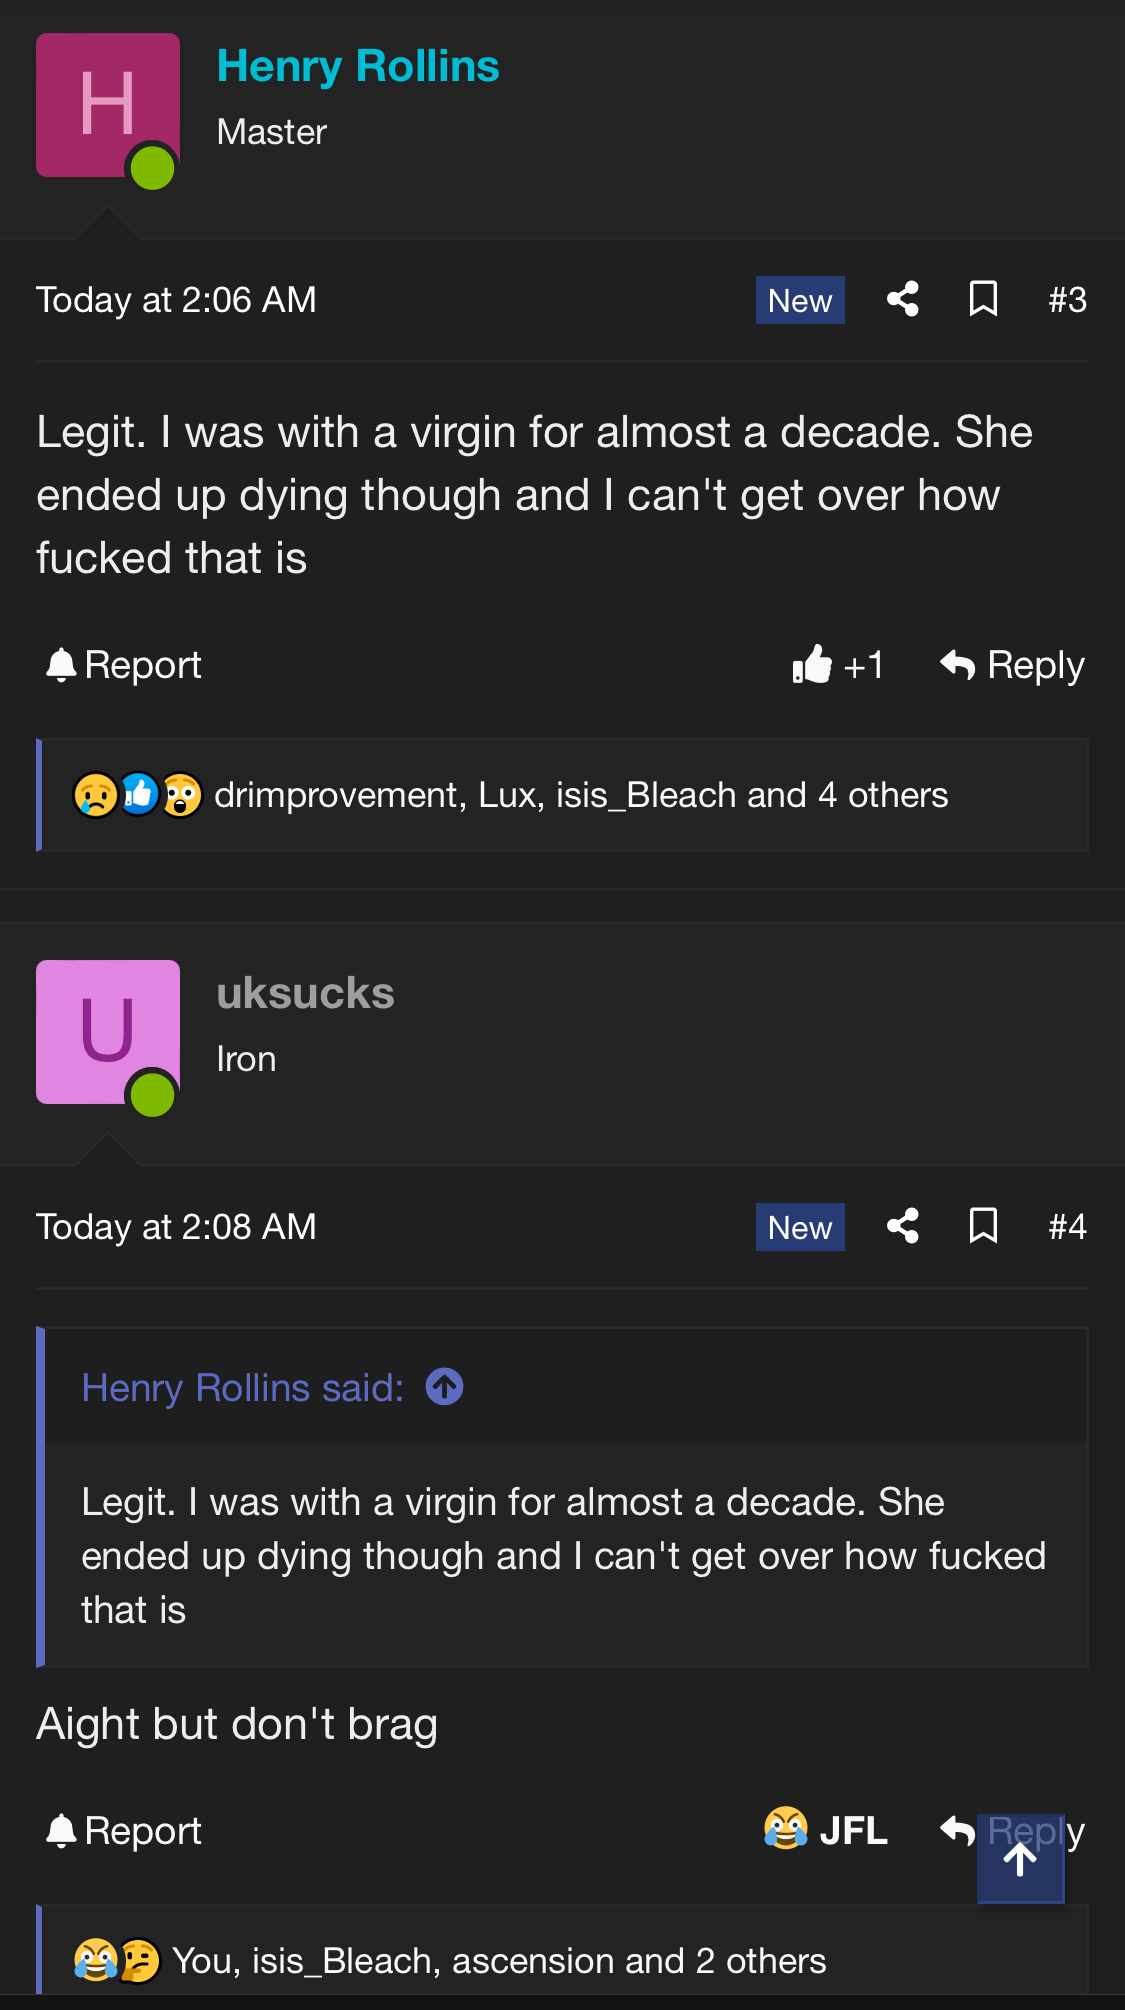Click the scroll-to-top arrow button
Screen dimensions: 1125x2010
click(1020, 1859)
